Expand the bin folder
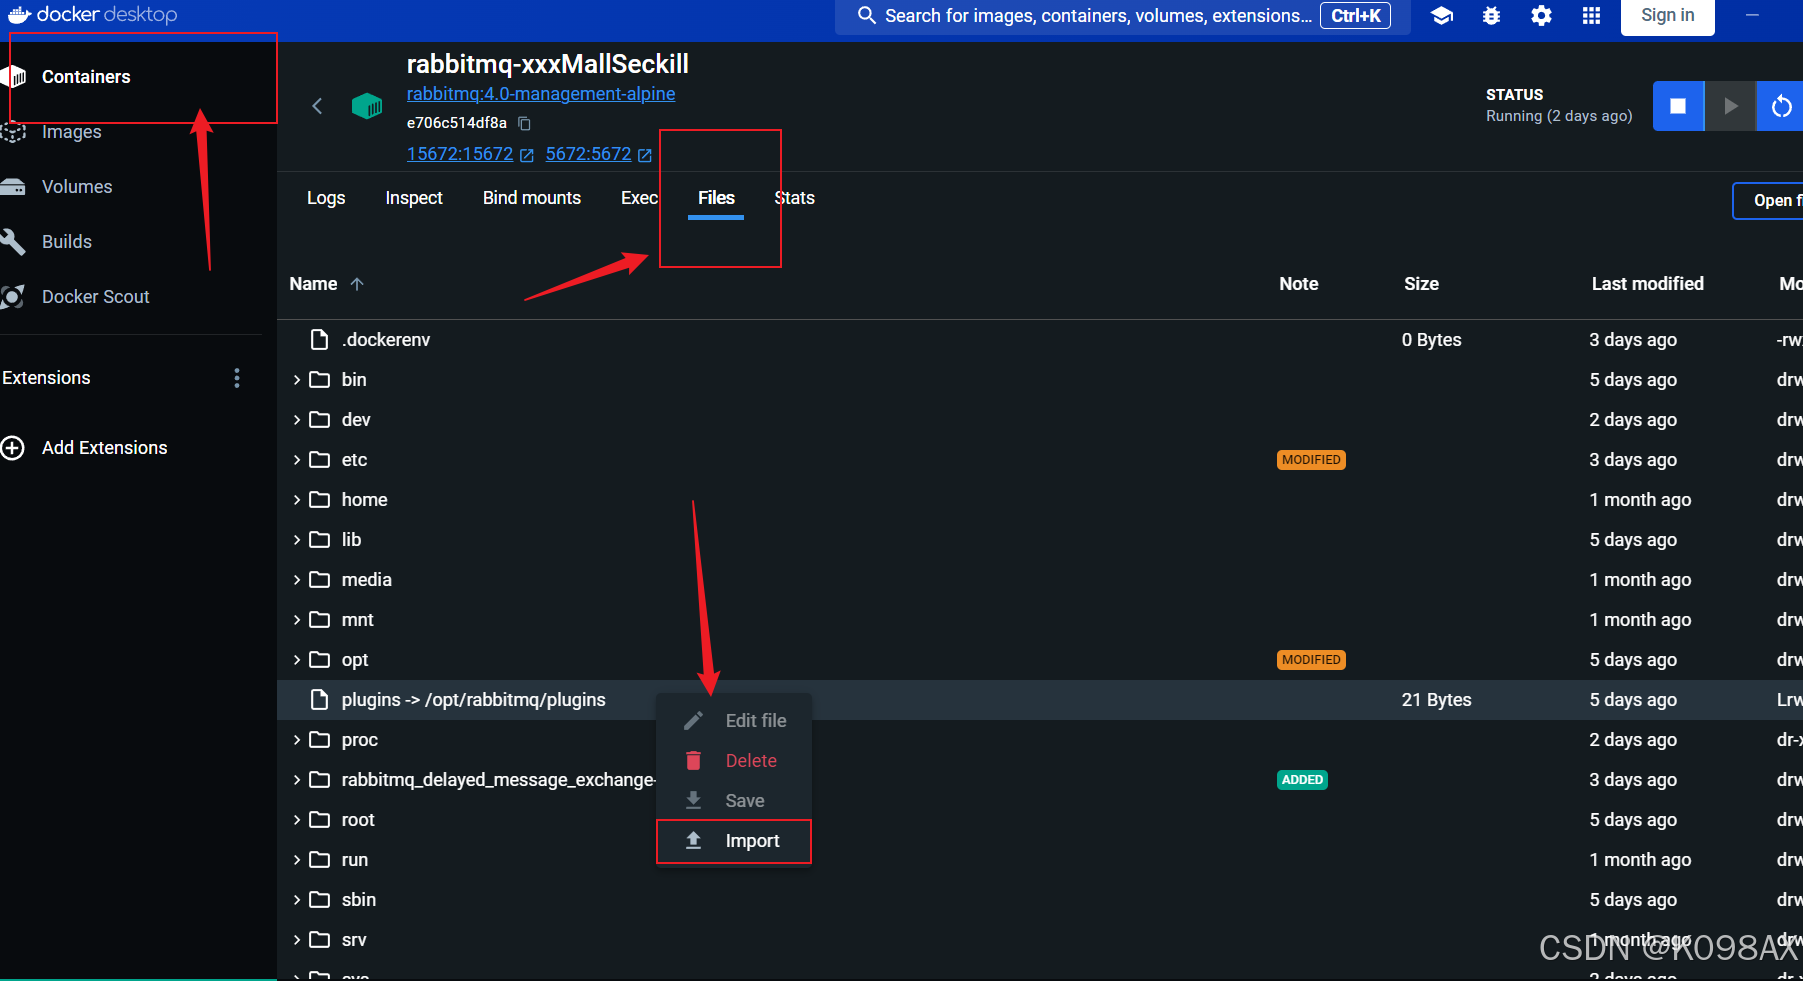The width and height of the screenshot is (1803, 981). 296,379
